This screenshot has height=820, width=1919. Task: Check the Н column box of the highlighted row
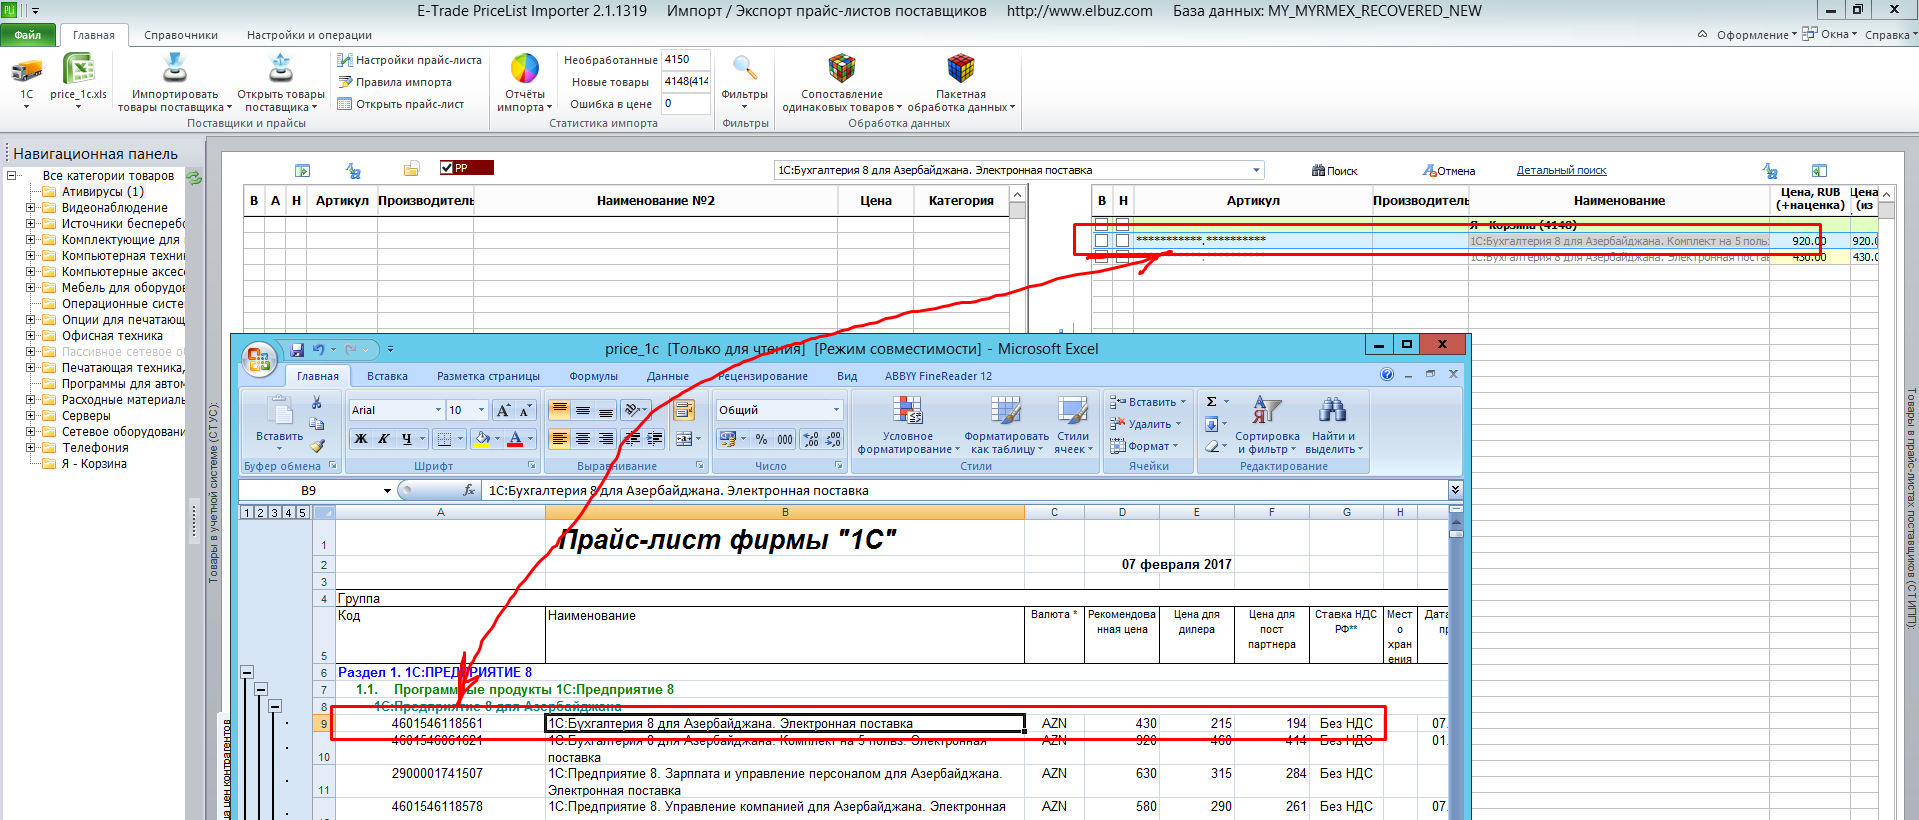(x=1122, y=240)
